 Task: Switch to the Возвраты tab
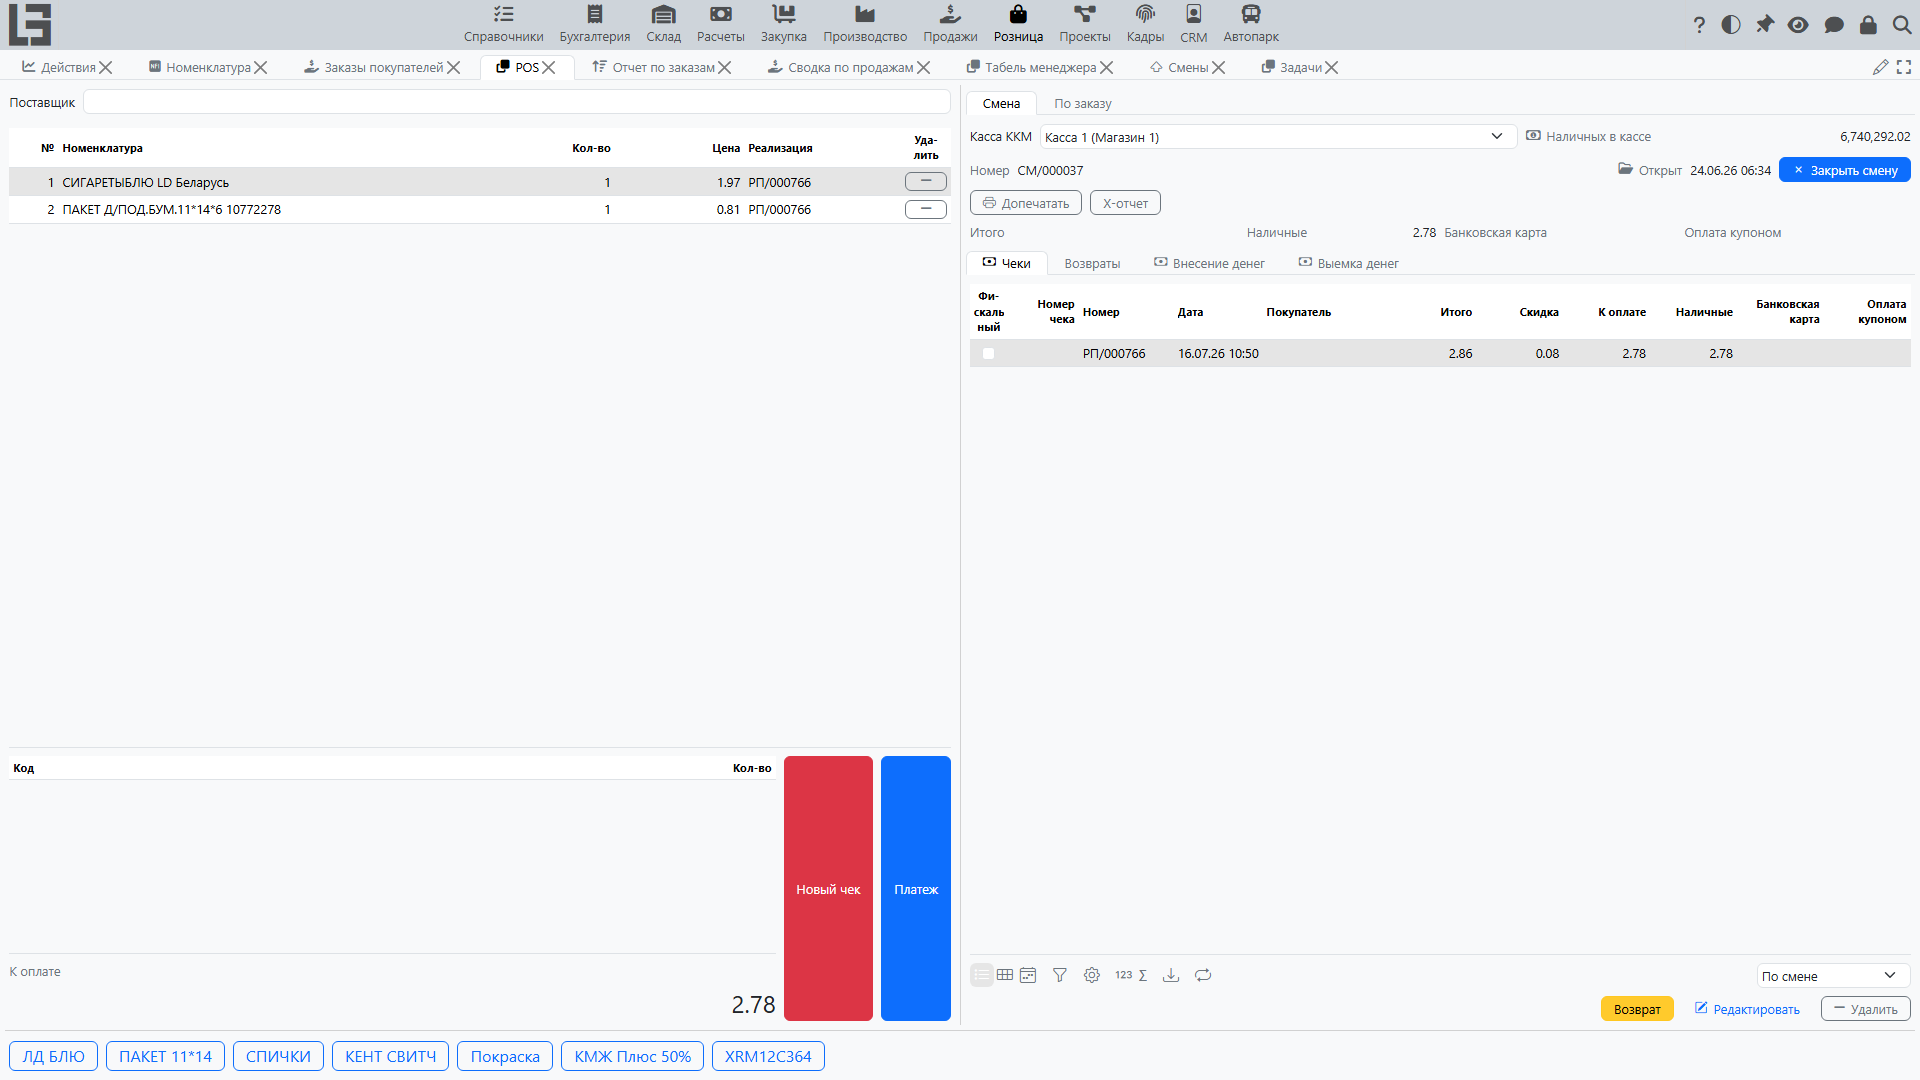tap(1092, 263)
